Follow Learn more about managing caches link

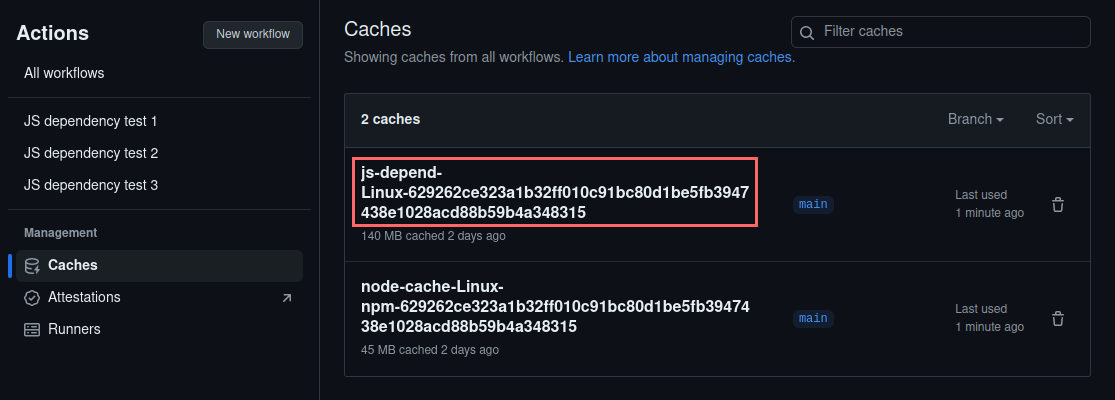pos(681,58)
